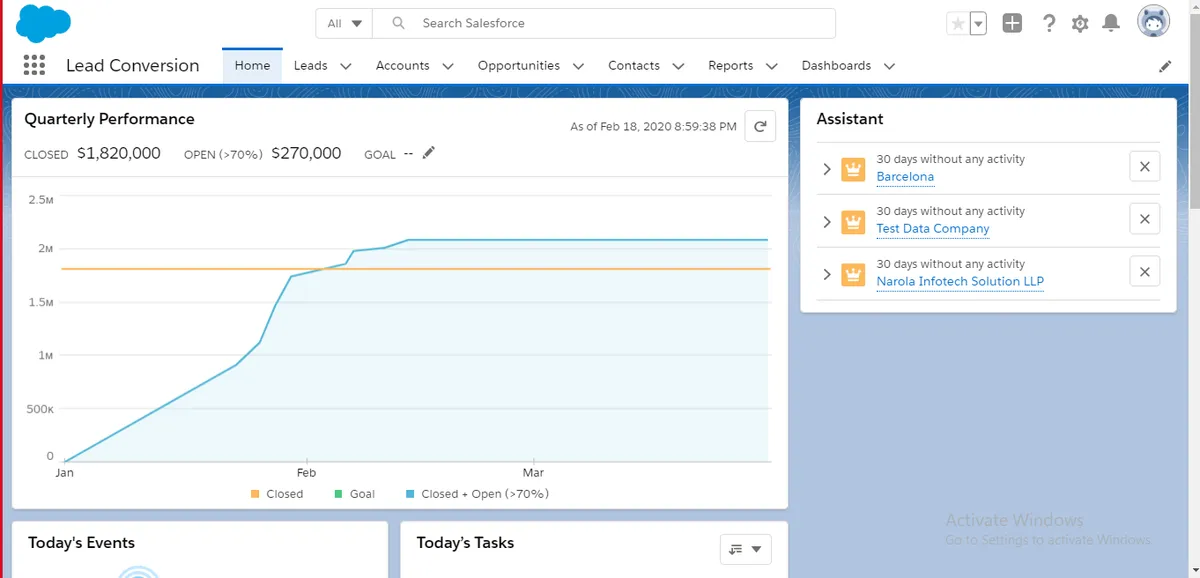Expand the Accounts tab dropdown chevron

click(447, 67)
